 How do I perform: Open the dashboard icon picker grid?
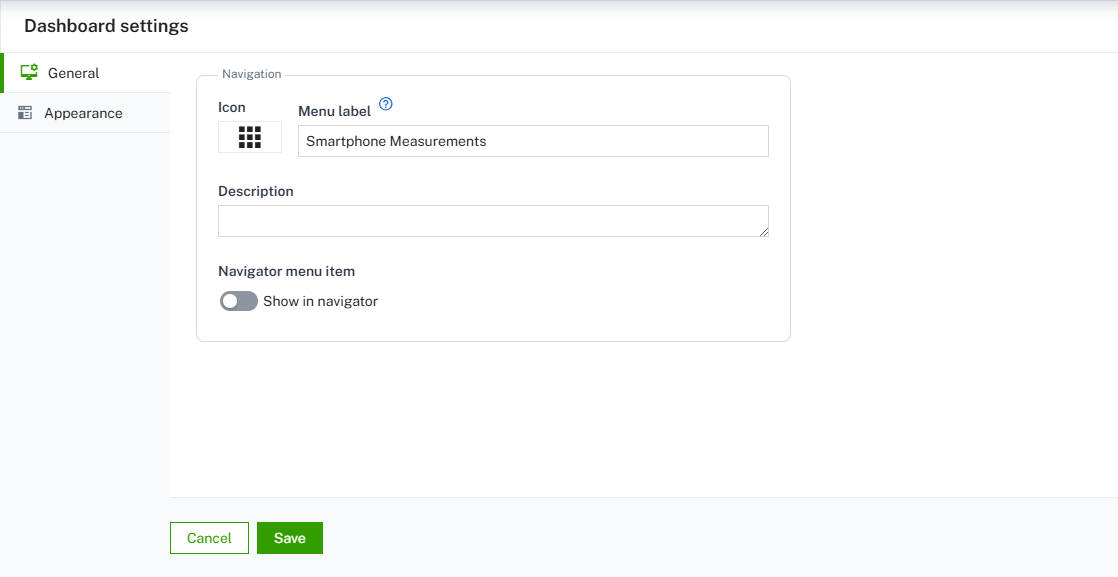click(x=250, y=138)
